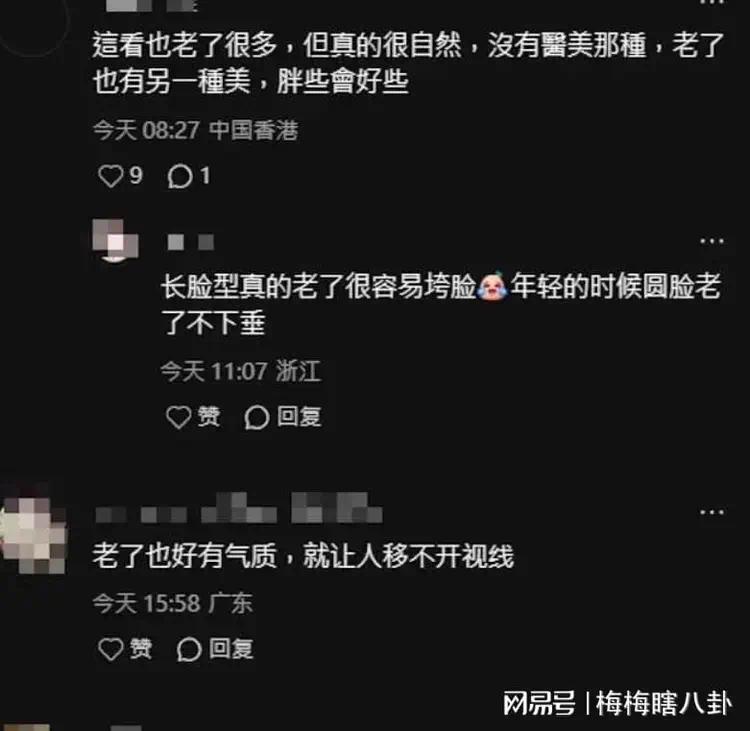Click the 赞 label on the Zhejiang reply

(209, 417)
